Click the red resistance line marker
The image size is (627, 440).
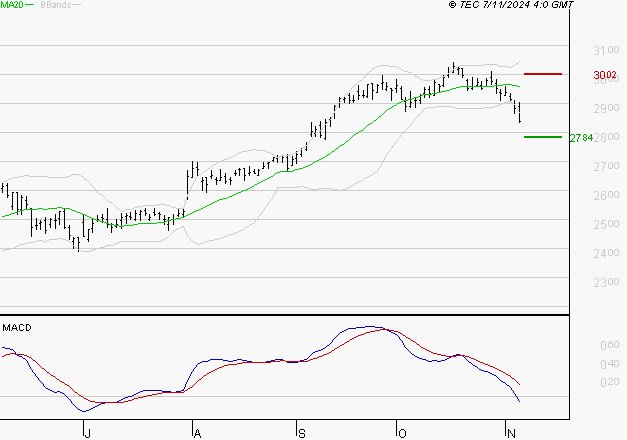pyautogui.click(x=543, y=74)
